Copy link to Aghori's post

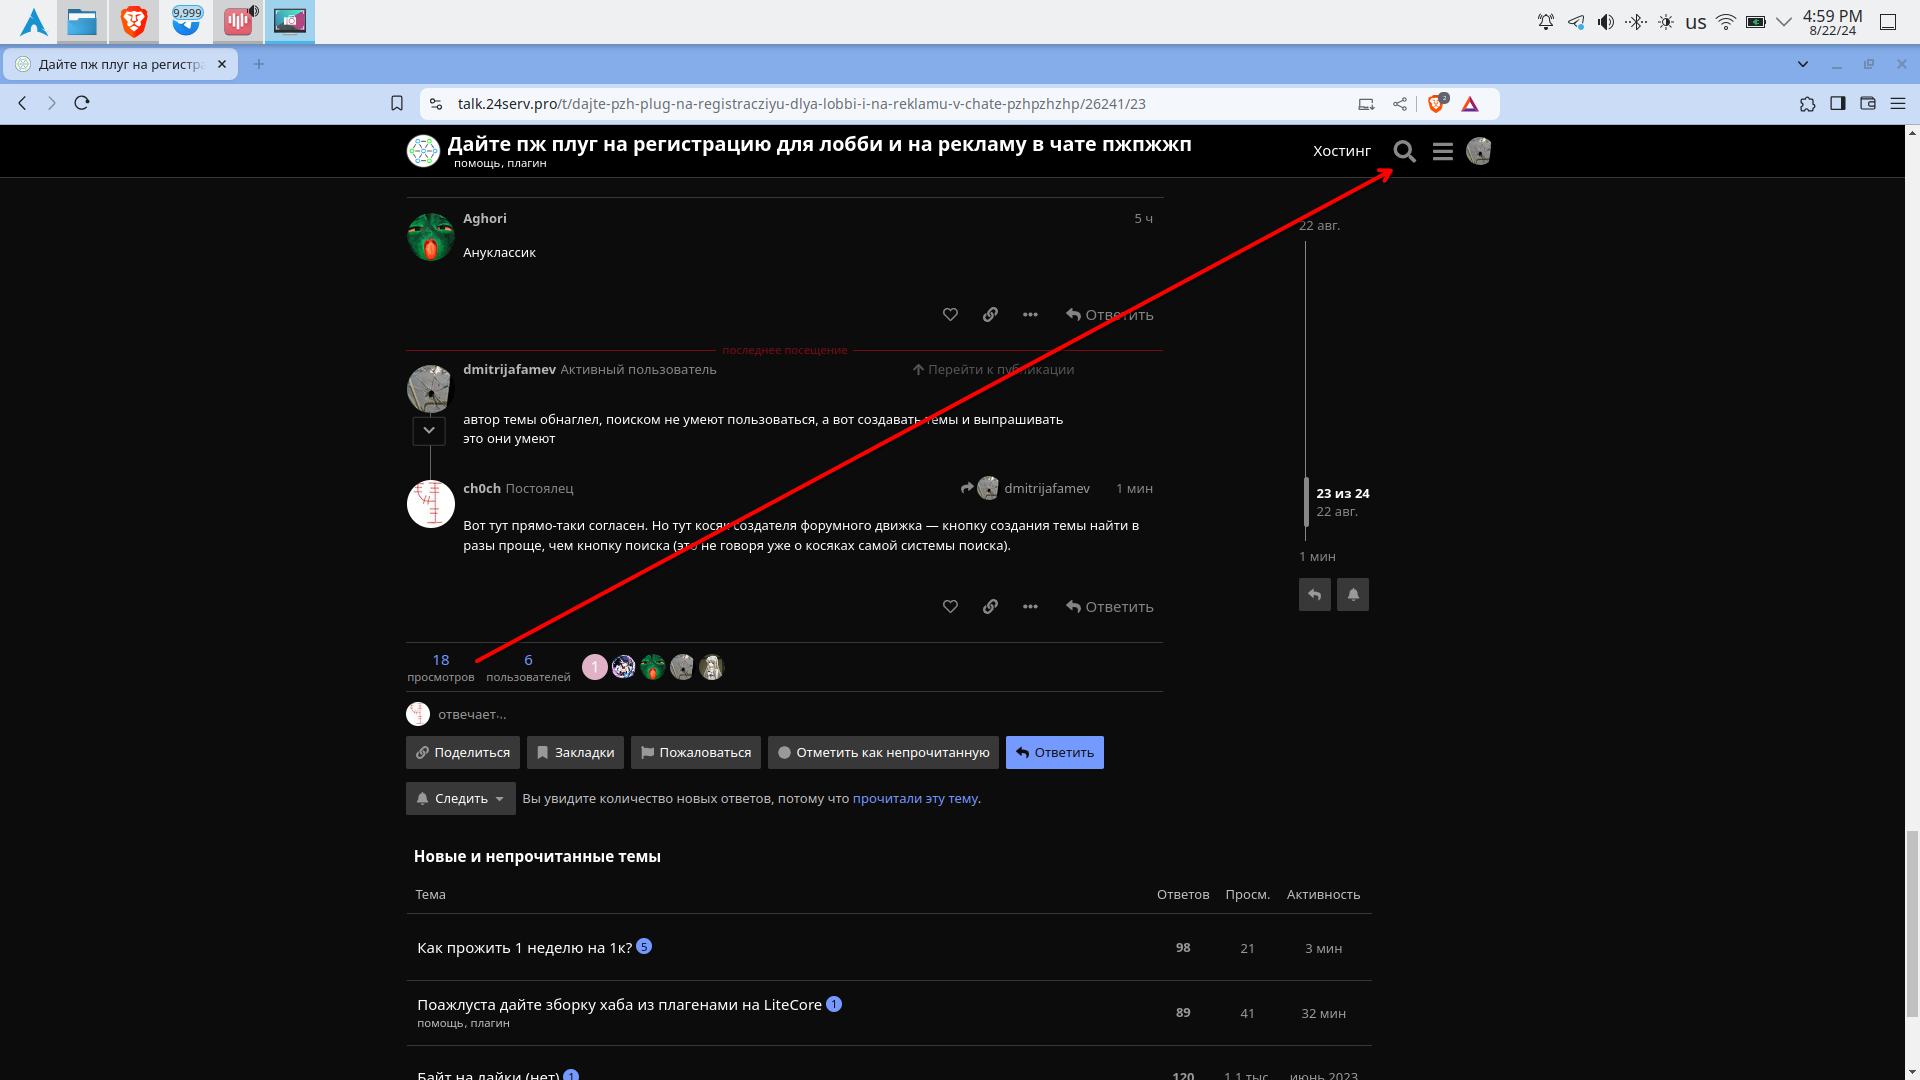point(990,315)
